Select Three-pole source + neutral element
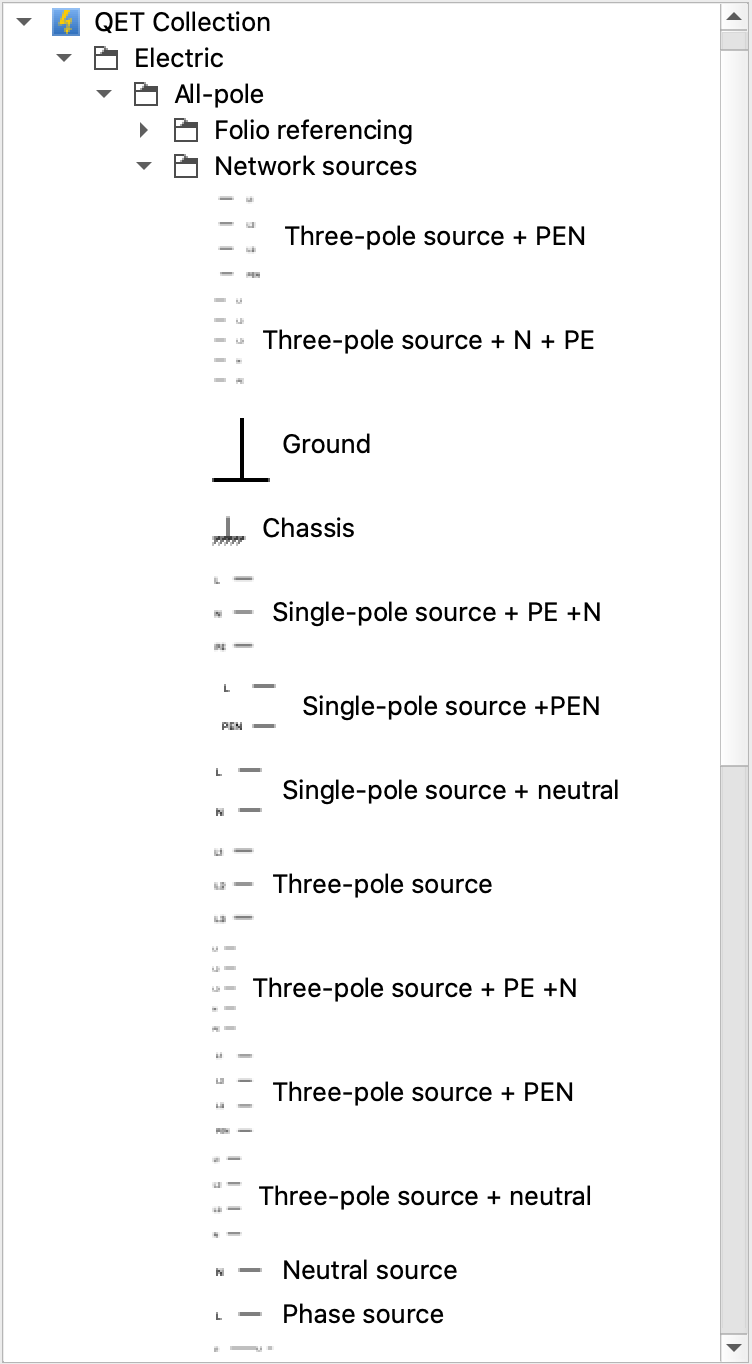The height and width of the screenshot is (1364, 752). coord(425,1196)
